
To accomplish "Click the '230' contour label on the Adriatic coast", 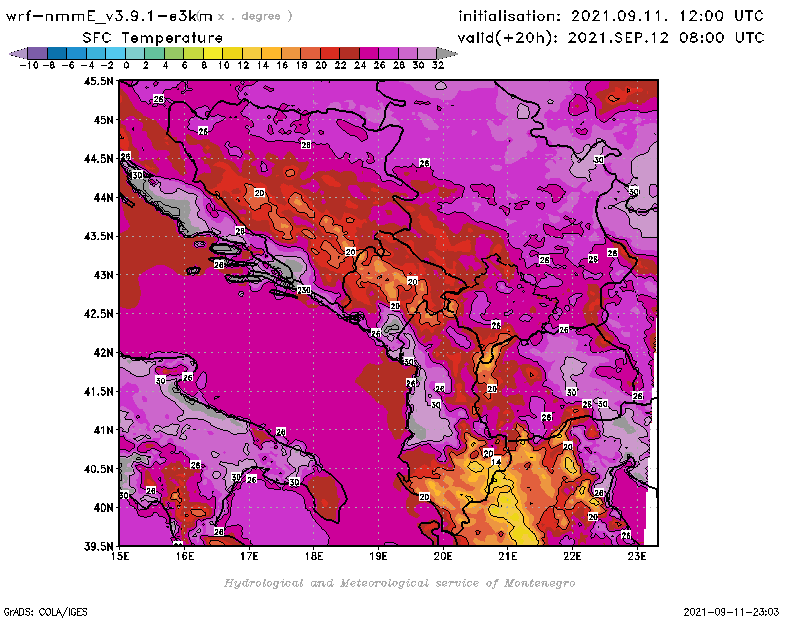I will [304, 290].
